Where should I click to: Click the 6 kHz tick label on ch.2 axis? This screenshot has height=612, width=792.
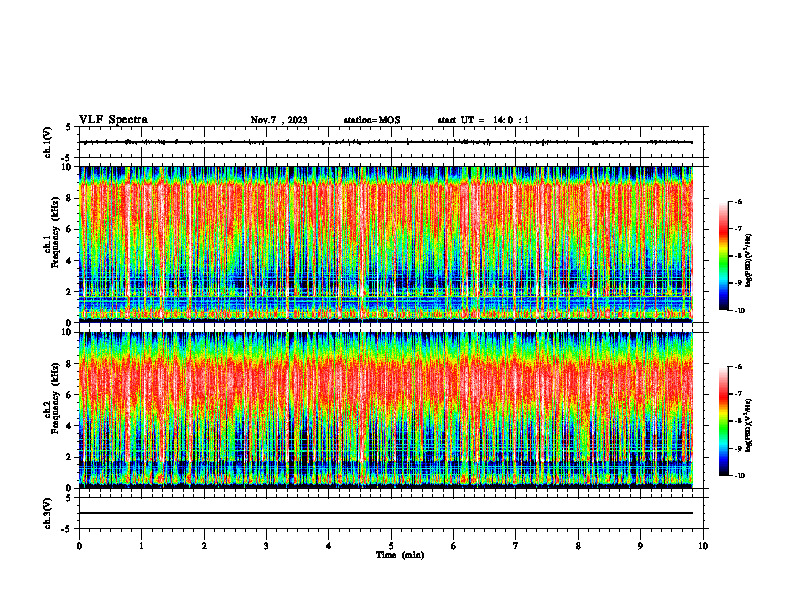click(70, 395)
